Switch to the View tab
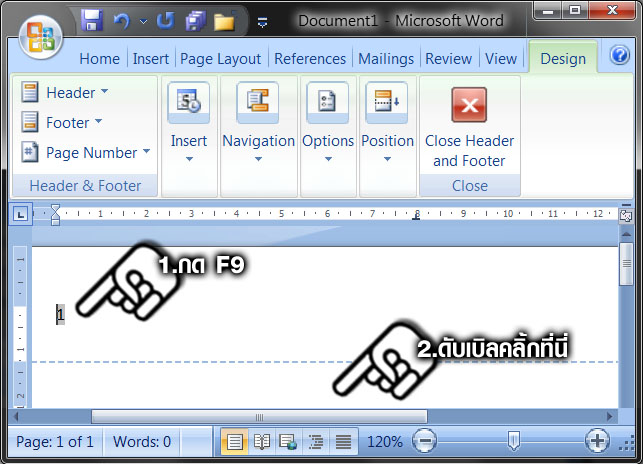This screenshot has width=643, height=464. click(501, 59)
